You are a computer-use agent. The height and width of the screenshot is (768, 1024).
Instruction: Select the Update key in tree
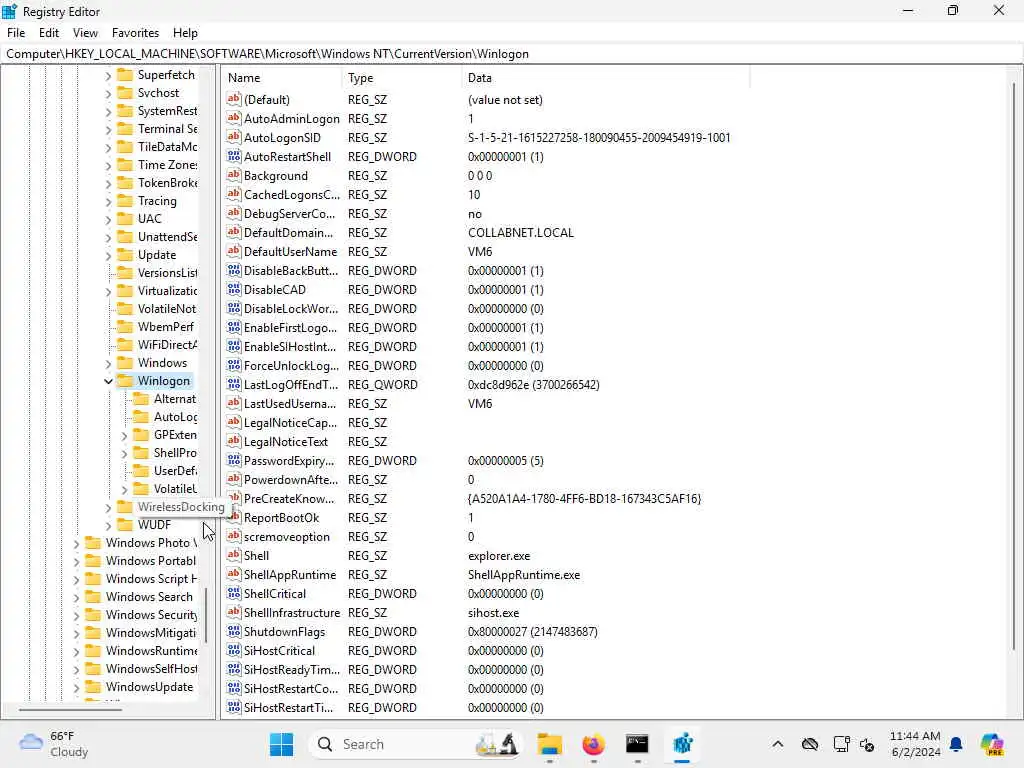pyautogui.click(x=157, y=255)
